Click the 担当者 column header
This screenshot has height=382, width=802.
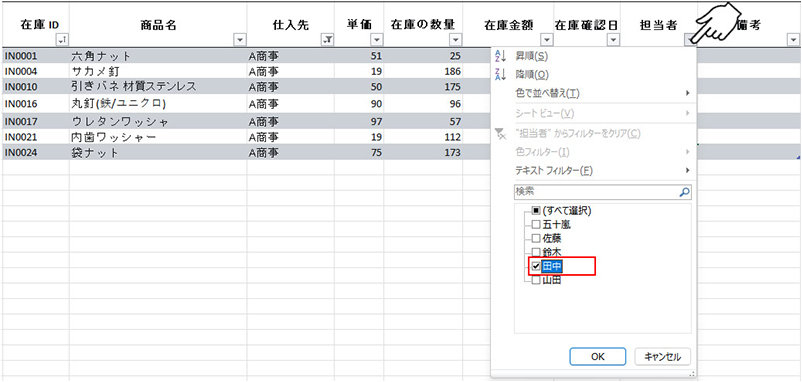658,25
